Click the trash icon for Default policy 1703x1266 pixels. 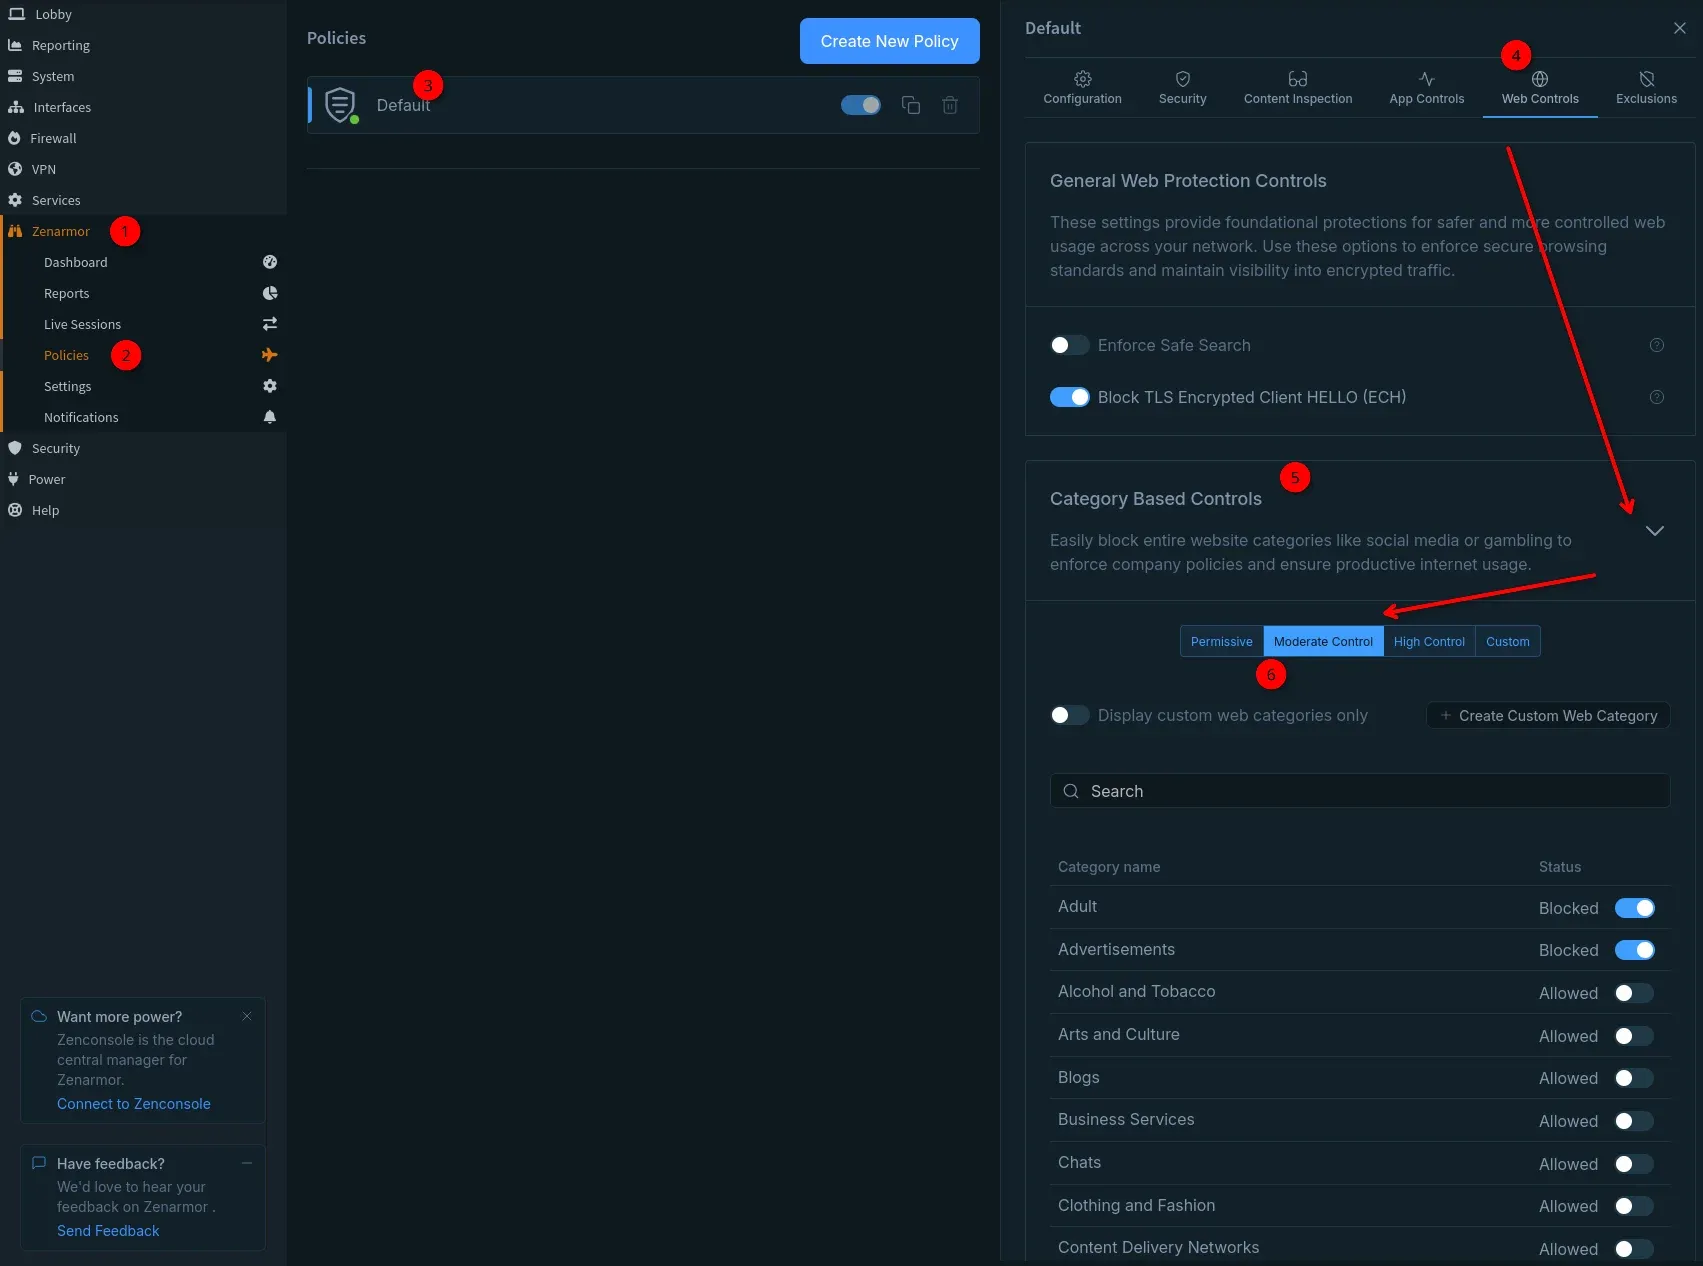[x=950, y=105]
